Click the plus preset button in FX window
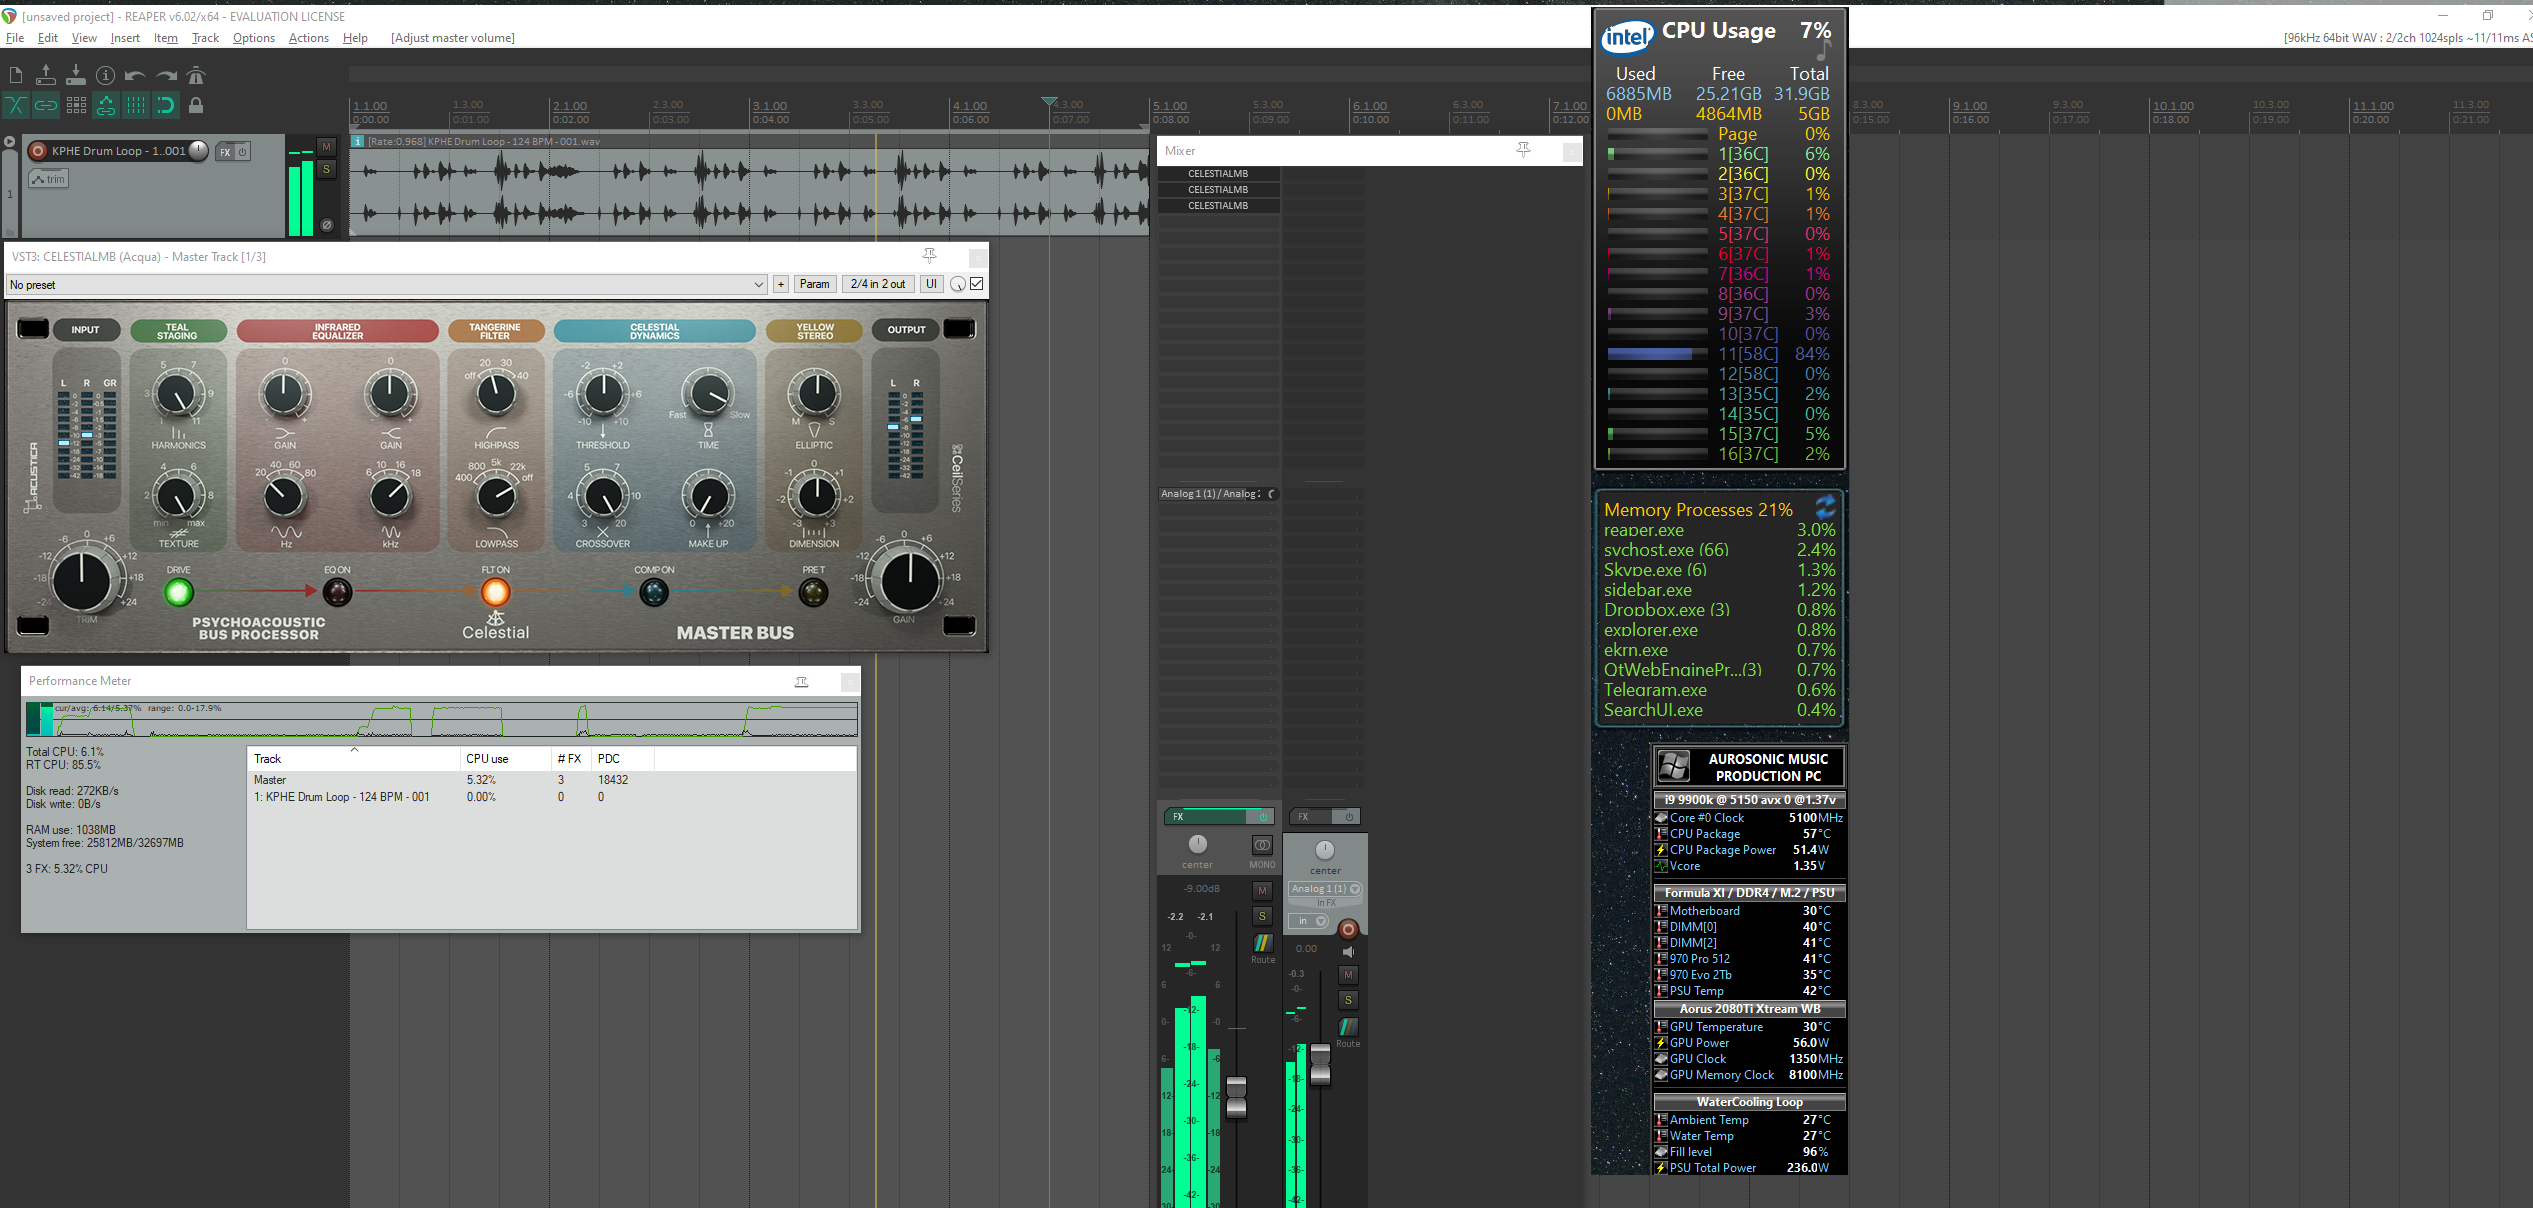 pos(781,285)
